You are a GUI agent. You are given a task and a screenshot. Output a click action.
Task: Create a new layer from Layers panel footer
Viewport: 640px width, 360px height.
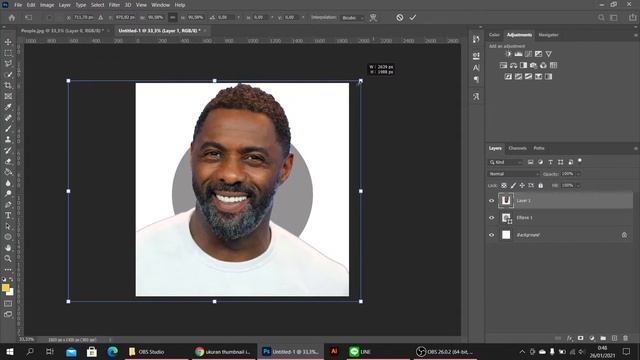coord(614,338)
